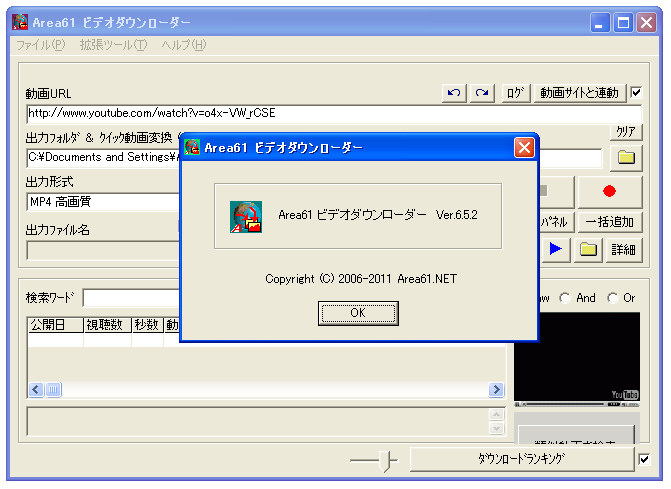The image size is (671, 489).
Task: Click the クリア button
Action: [x=626, y=132]
